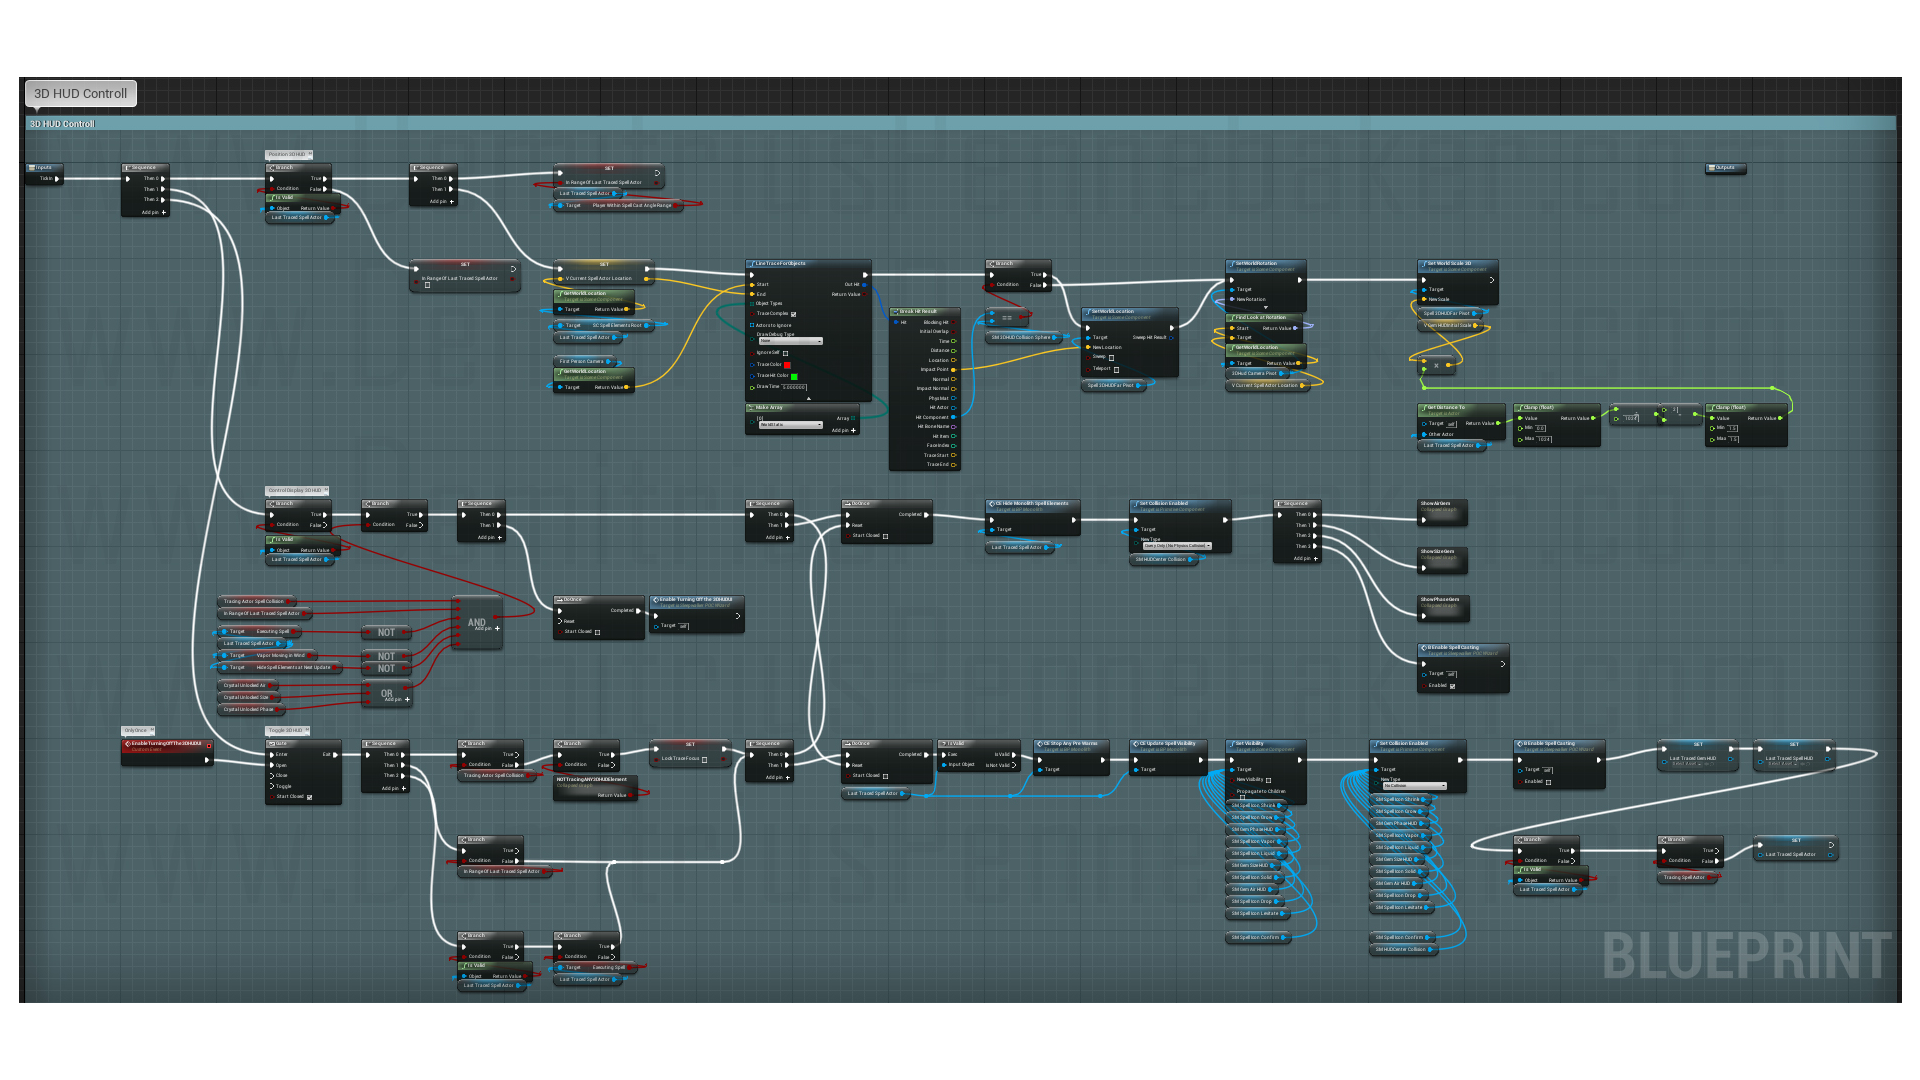Open the No Collision type dropdown

pos(1414,786)
